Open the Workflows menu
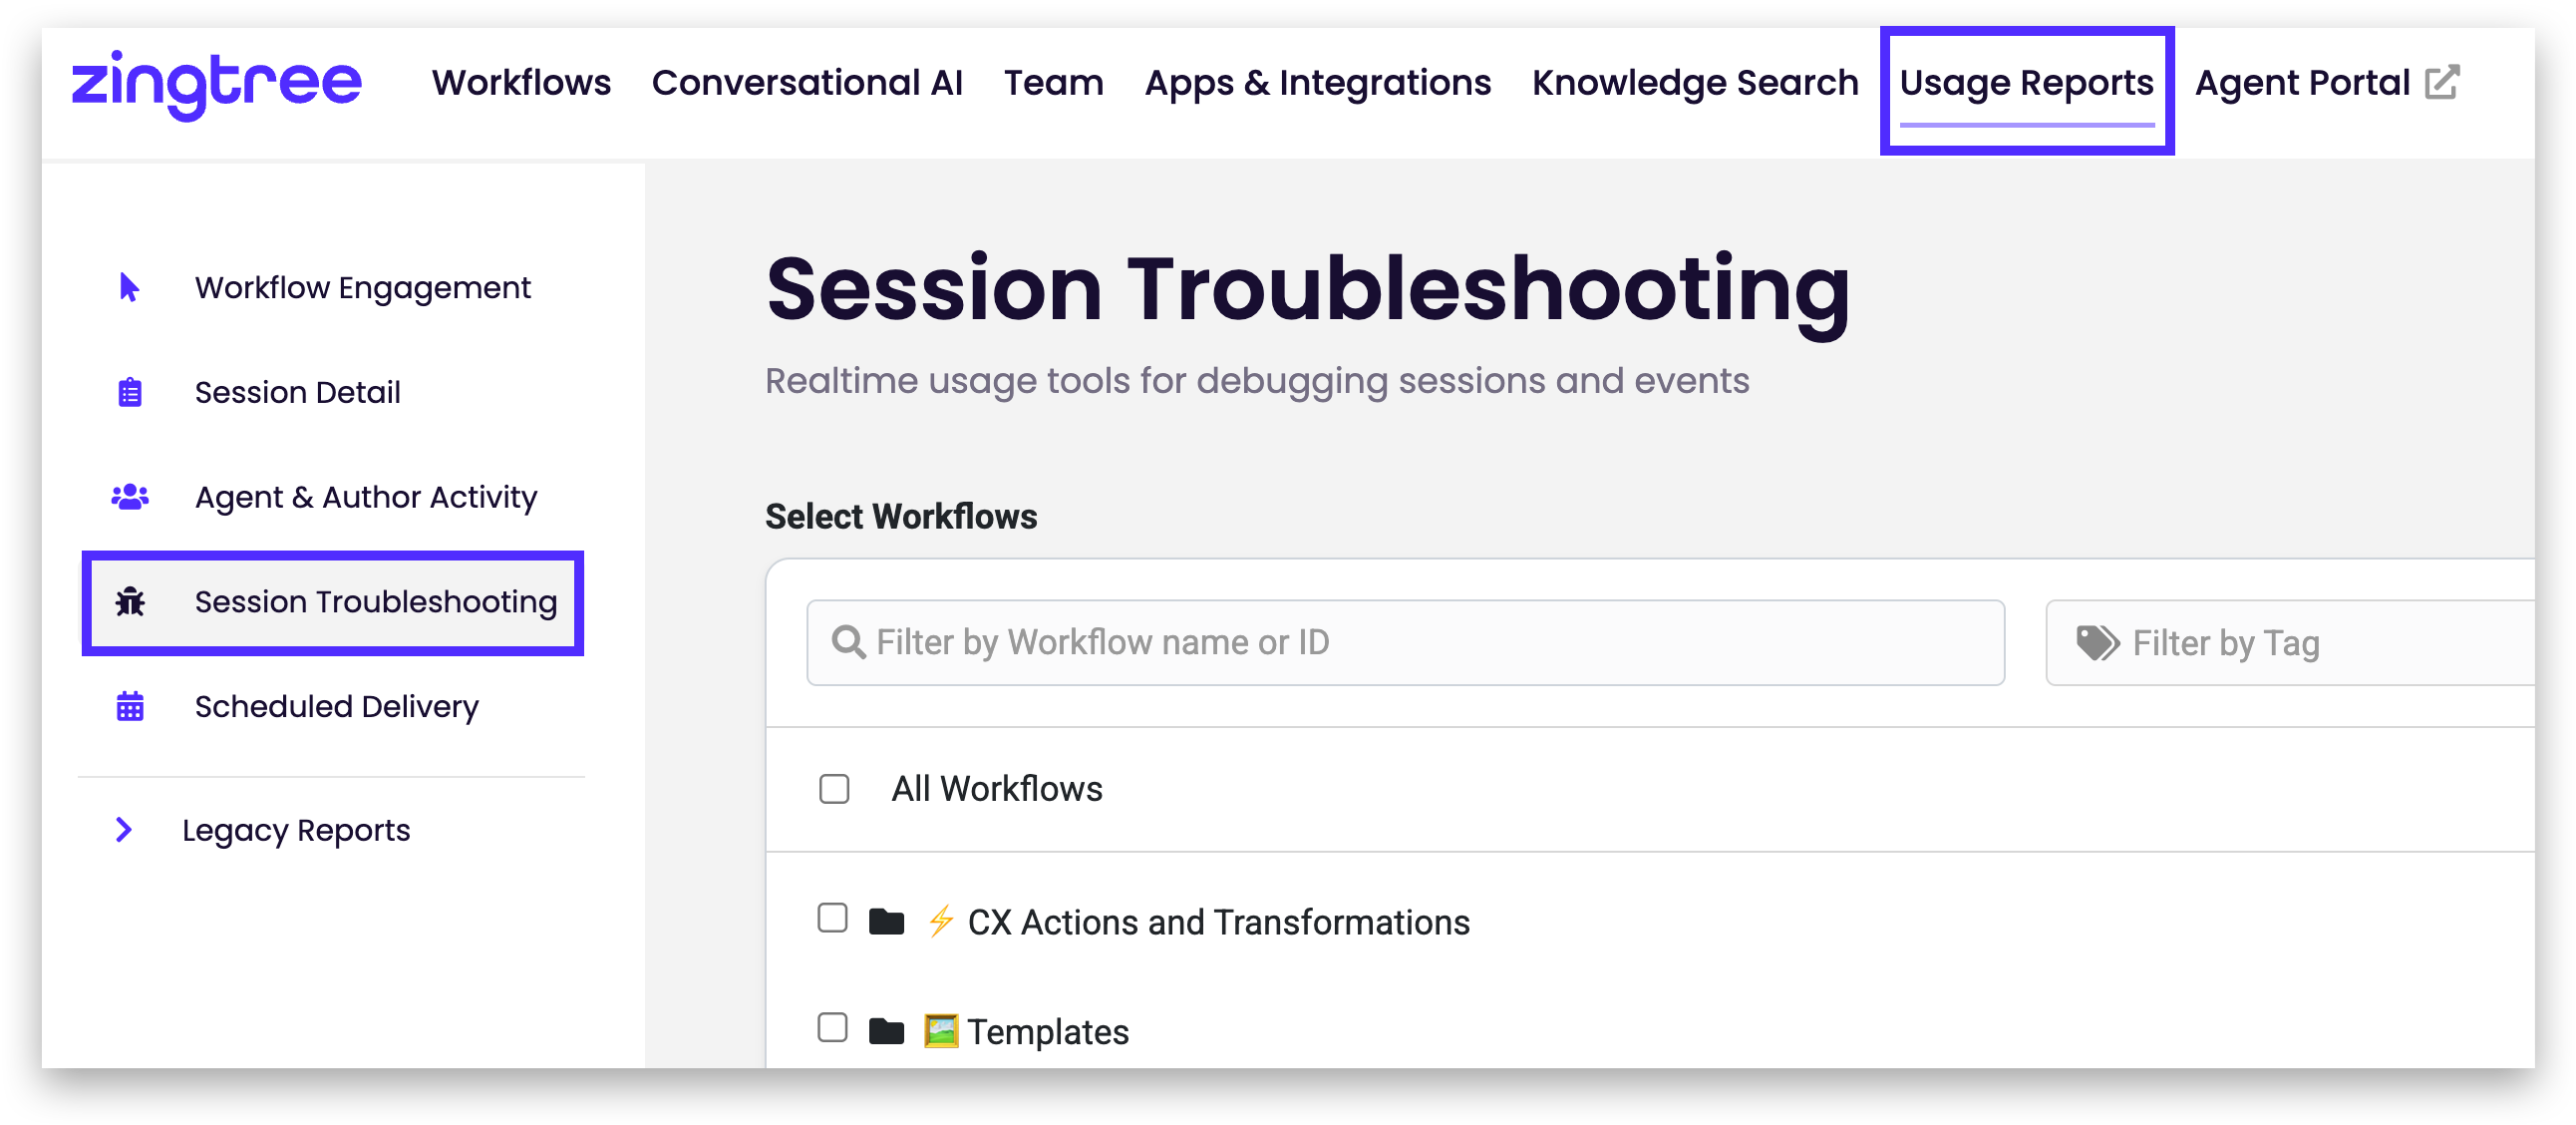Viewport: 2576px width, 1125px height. pos(521,83)
